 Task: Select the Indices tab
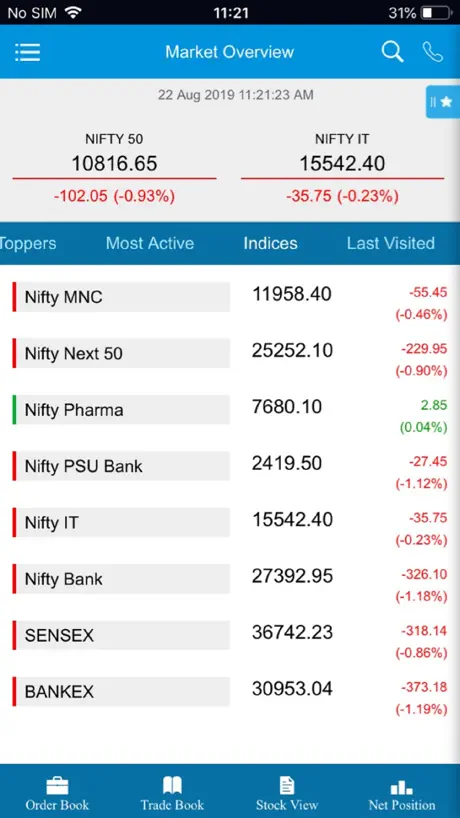[x=270, y=243]
